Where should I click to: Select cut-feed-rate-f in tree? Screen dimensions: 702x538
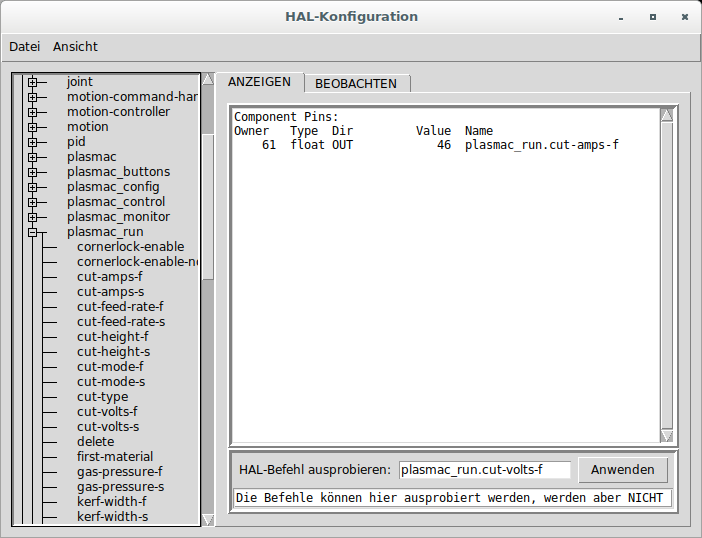(x=120, y=307)
